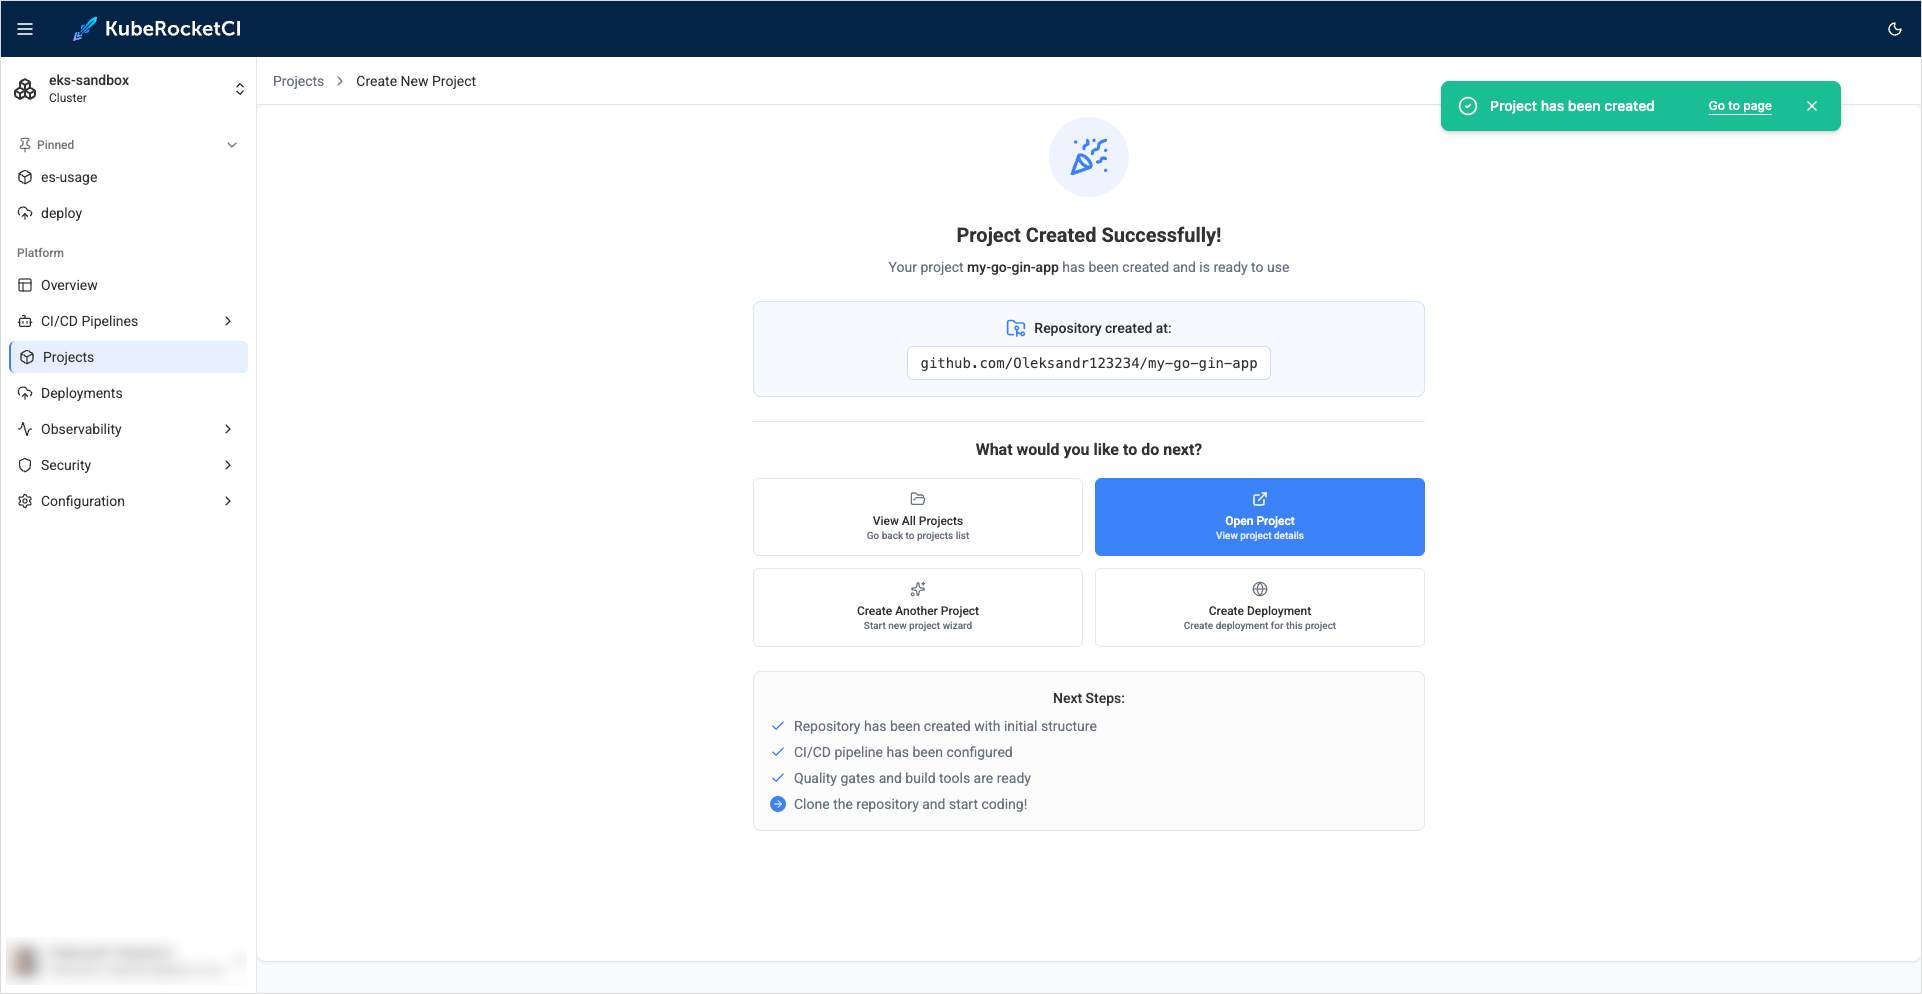Expand the CI/CD Pipelines section
The height and width of the screenshot is (994, 1922).
click(x=229, y=321)
